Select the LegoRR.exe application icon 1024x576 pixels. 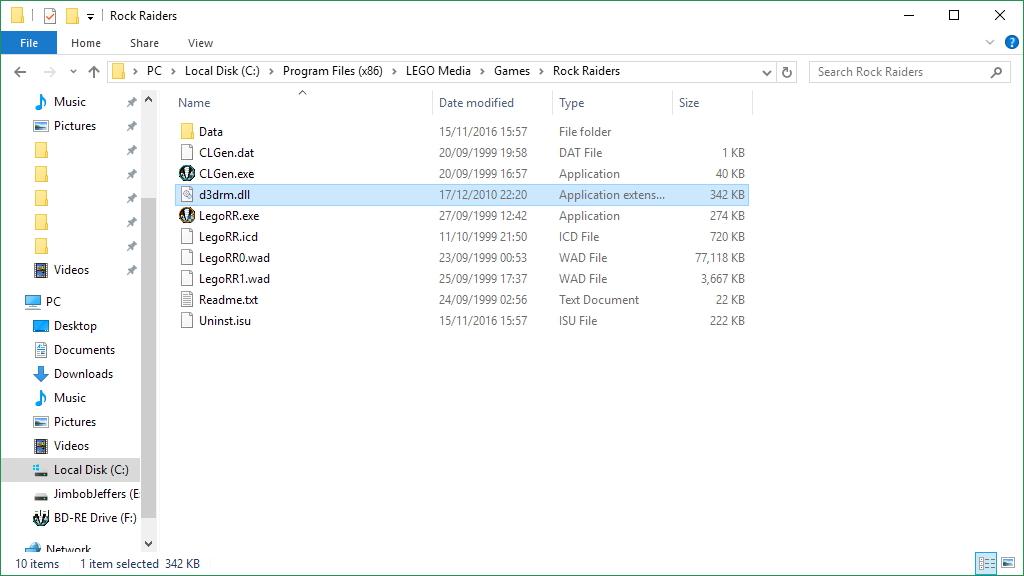pos(187,215)
